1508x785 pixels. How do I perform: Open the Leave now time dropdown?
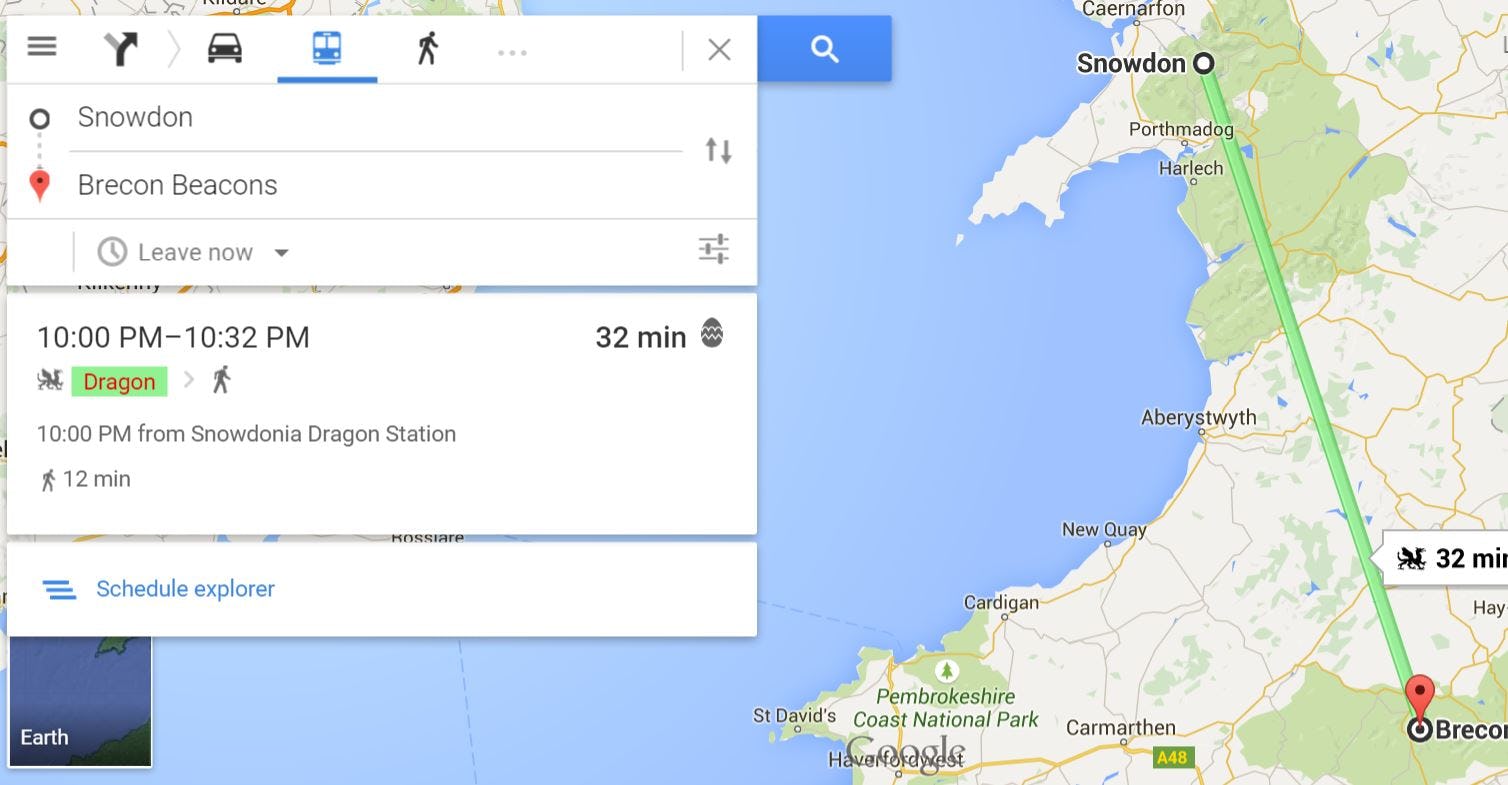click(x=194, y=252)
